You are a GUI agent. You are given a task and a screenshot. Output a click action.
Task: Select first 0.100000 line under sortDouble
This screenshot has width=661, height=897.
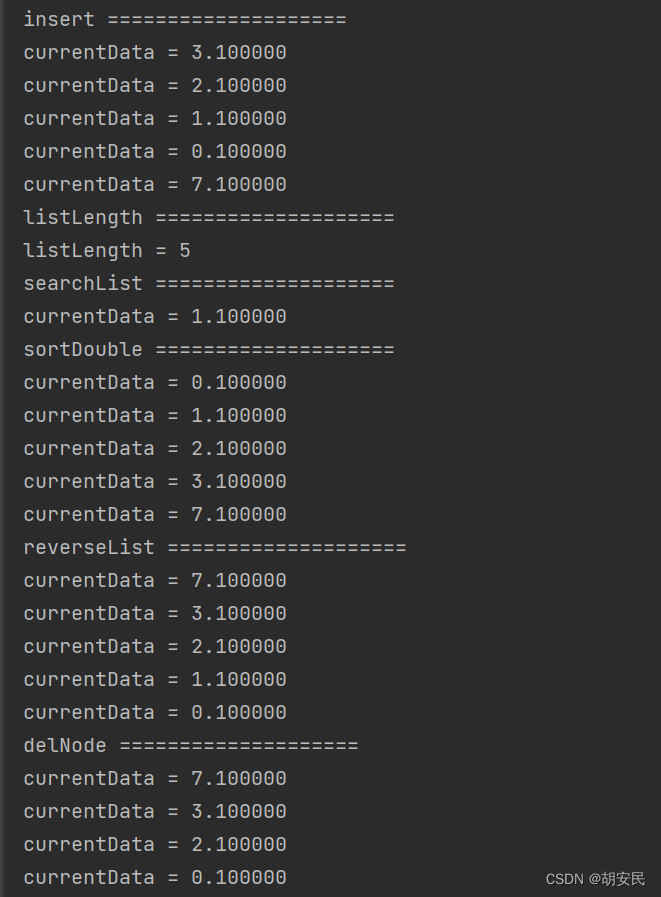pos(155,382)
